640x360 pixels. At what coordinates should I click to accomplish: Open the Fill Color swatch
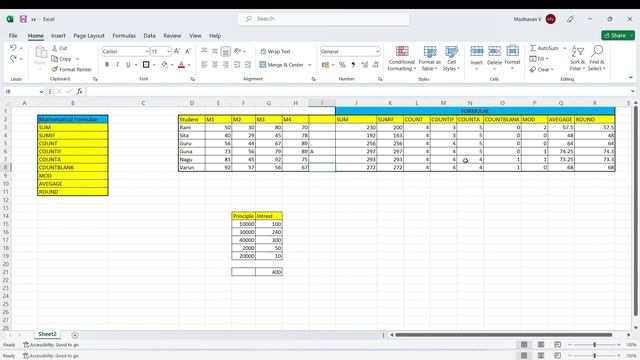pyautogui.click(x=164, y=64)
